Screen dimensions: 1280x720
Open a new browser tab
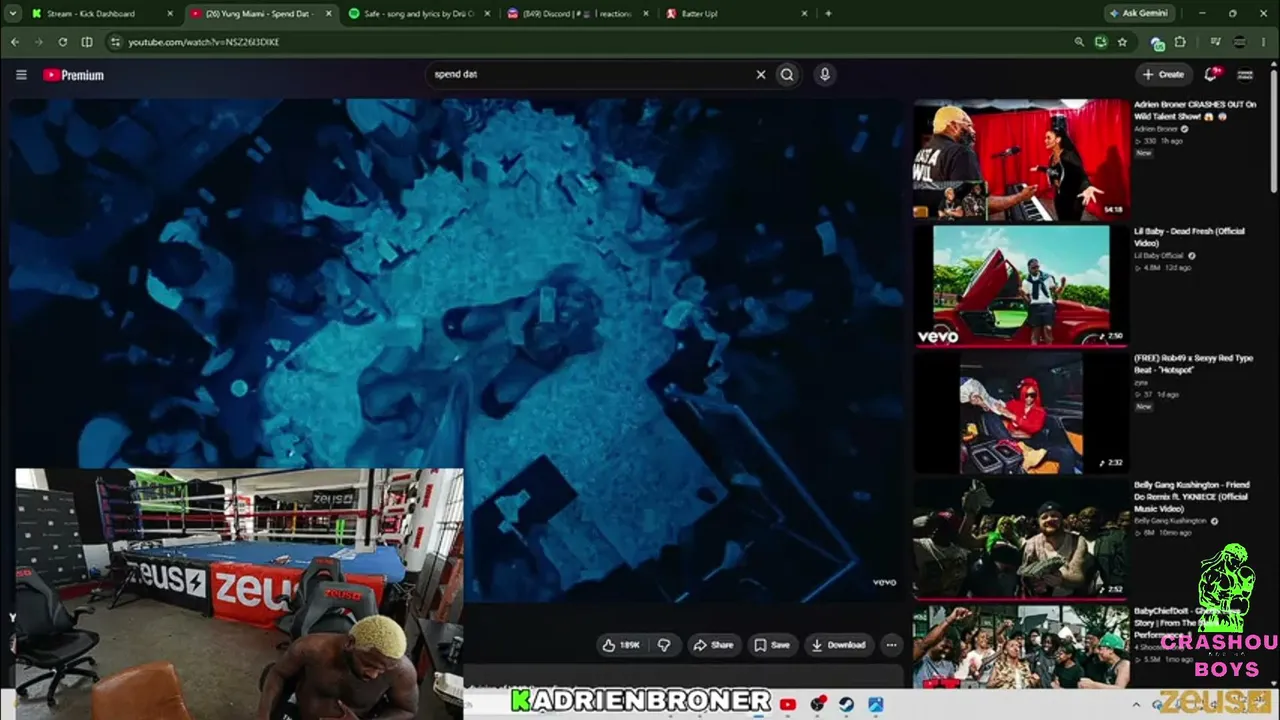coord(828,14)
